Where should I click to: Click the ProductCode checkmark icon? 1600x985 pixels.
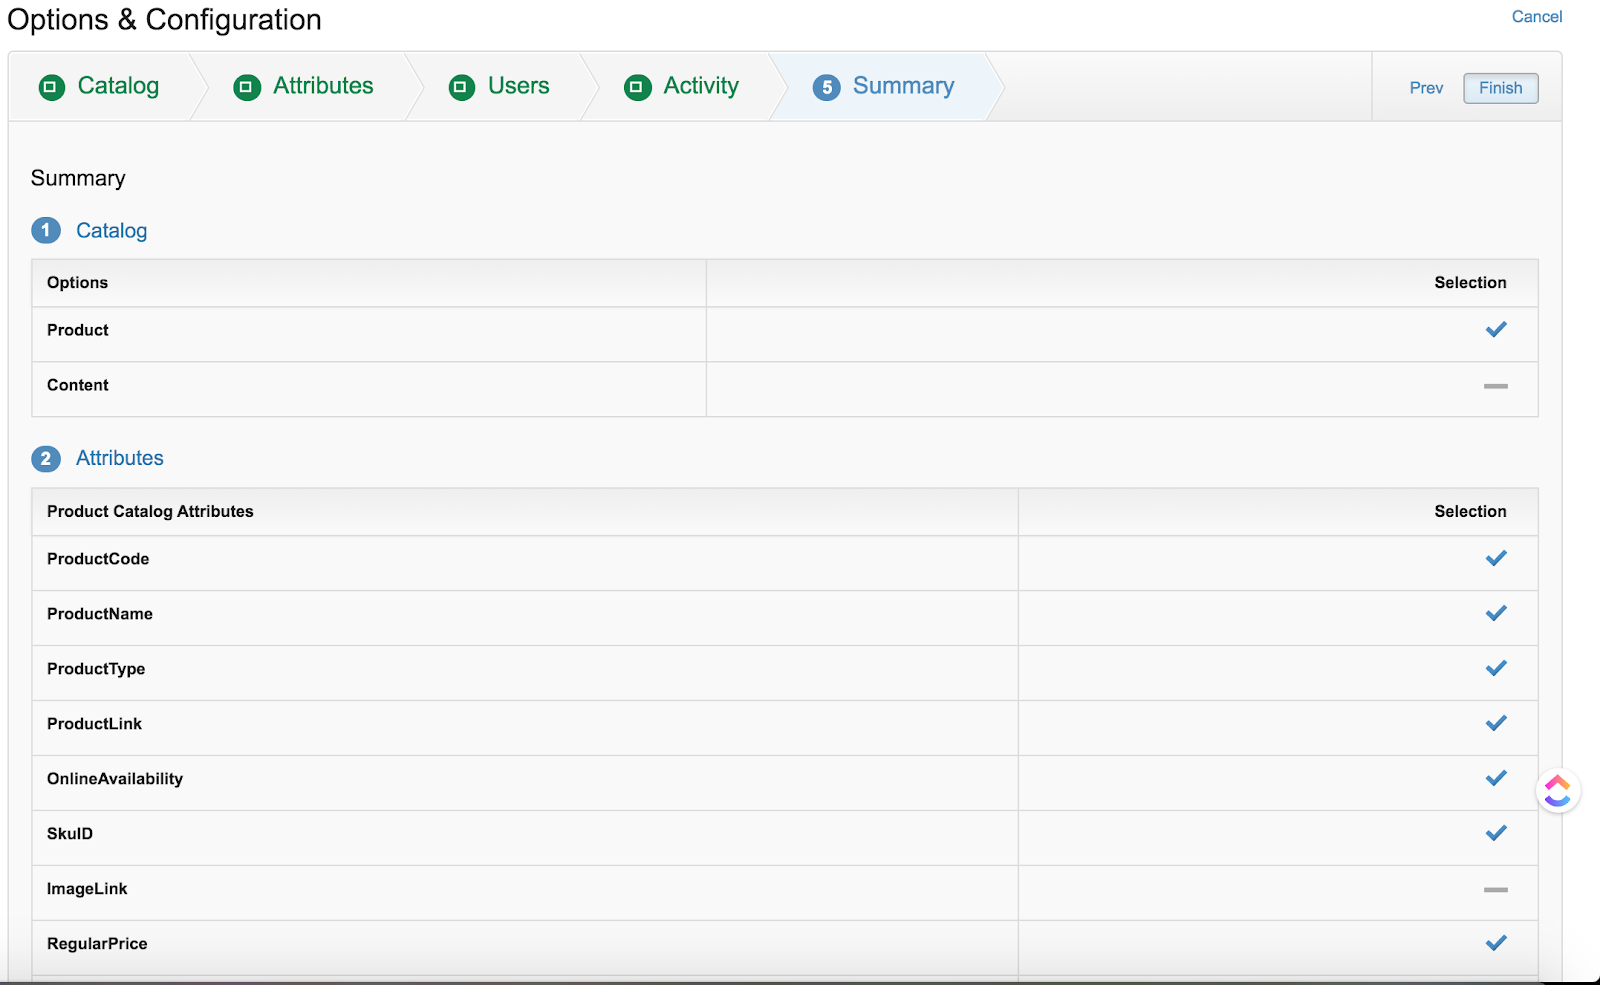[1496, 559]
